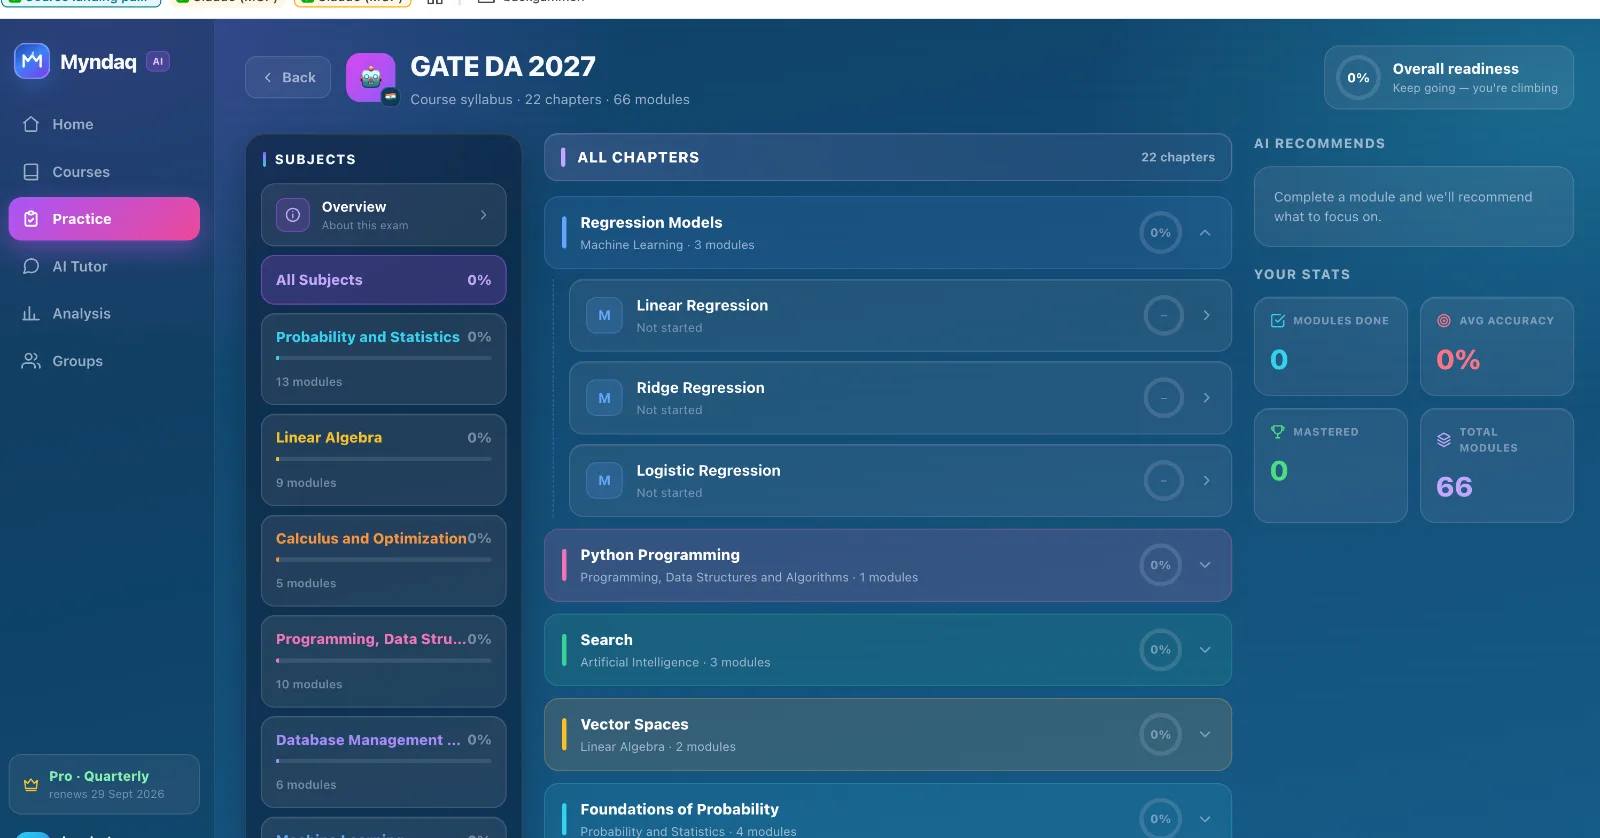This screenshot has height=838, width=1600.
Task: Click the Search chapter 0% ring
Action: 1160,650
